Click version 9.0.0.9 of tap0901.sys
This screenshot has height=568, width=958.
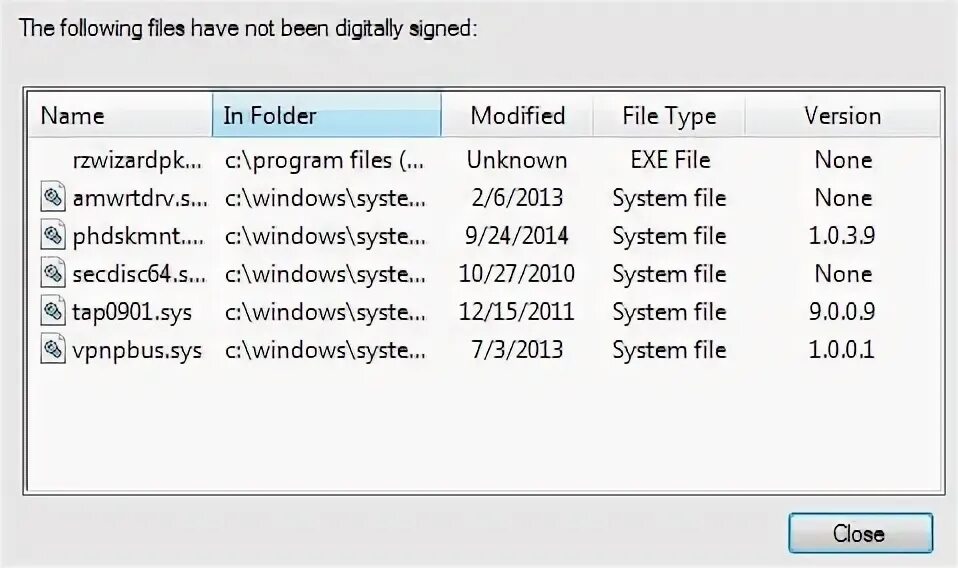842,312
